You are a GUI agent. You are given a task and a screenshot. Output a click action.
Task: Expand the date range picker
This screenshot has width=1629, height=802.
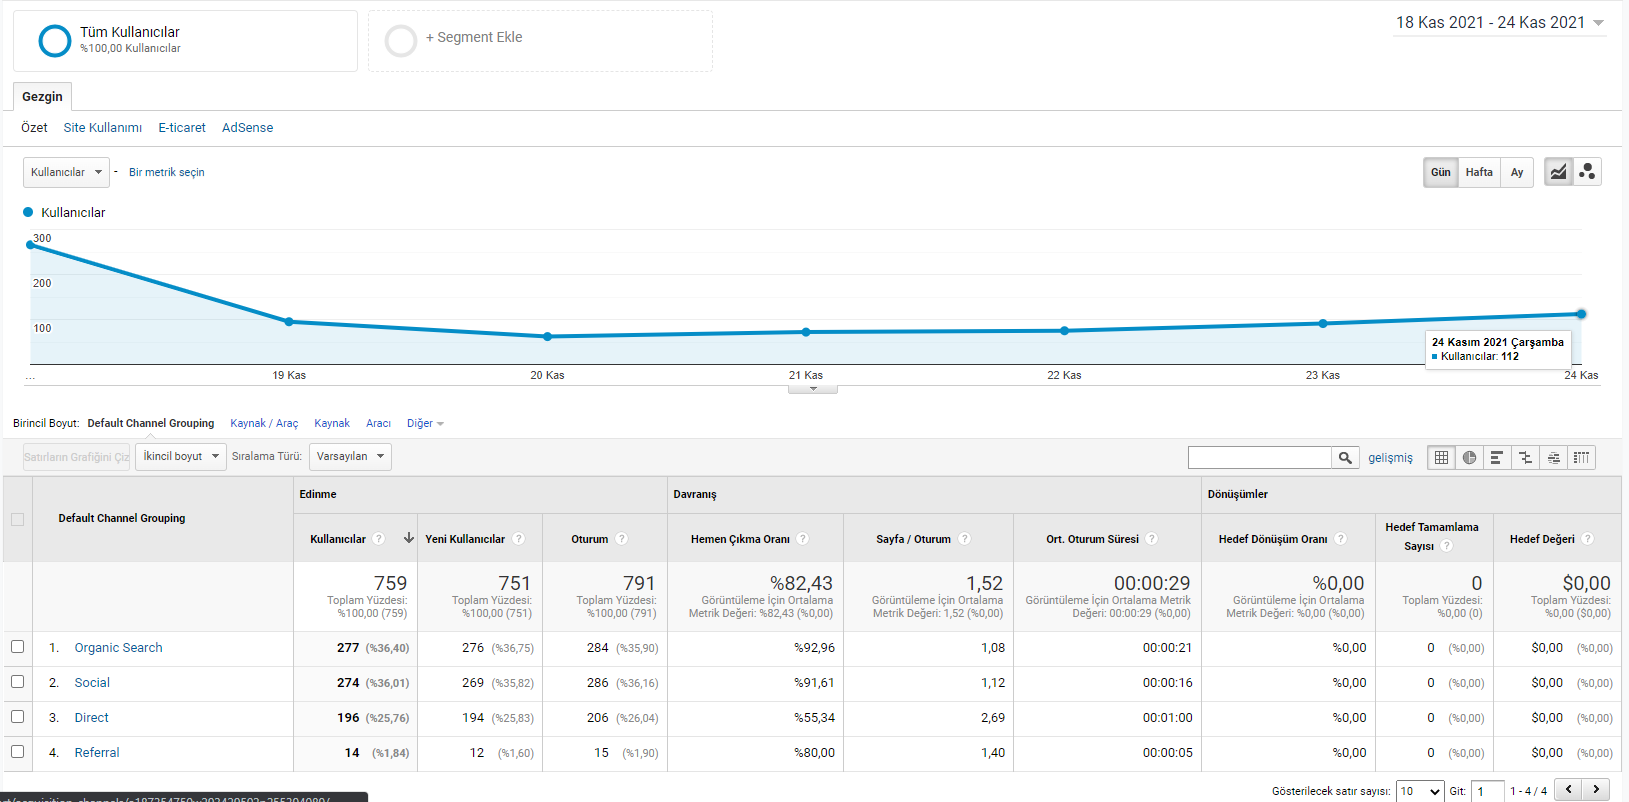[x=1500, y=22]
